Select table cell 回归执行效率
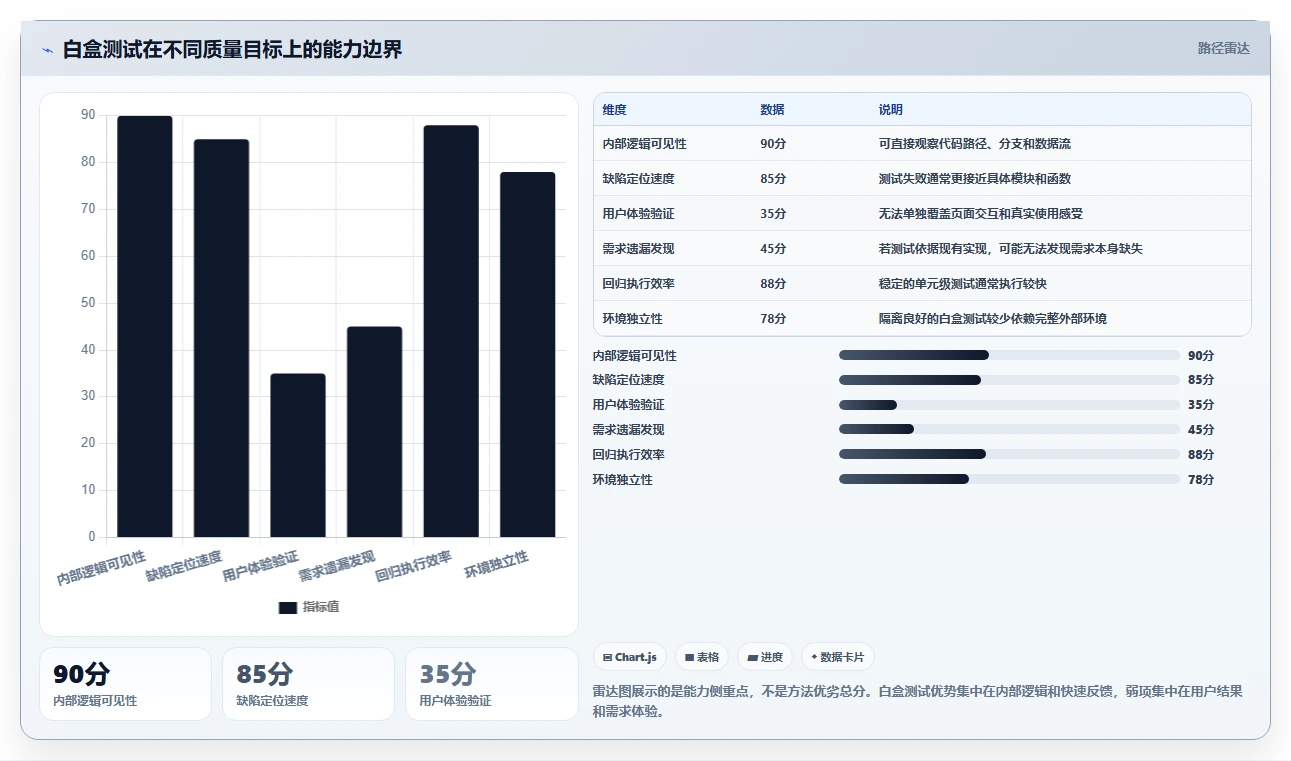Viewport: 1291px width, 761px height. pyautogui.click(x=638, y=284)
